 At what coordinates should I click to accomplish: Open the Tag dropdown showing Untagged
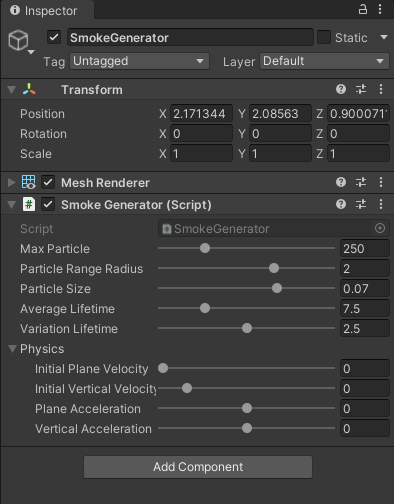tap(139, 61)
